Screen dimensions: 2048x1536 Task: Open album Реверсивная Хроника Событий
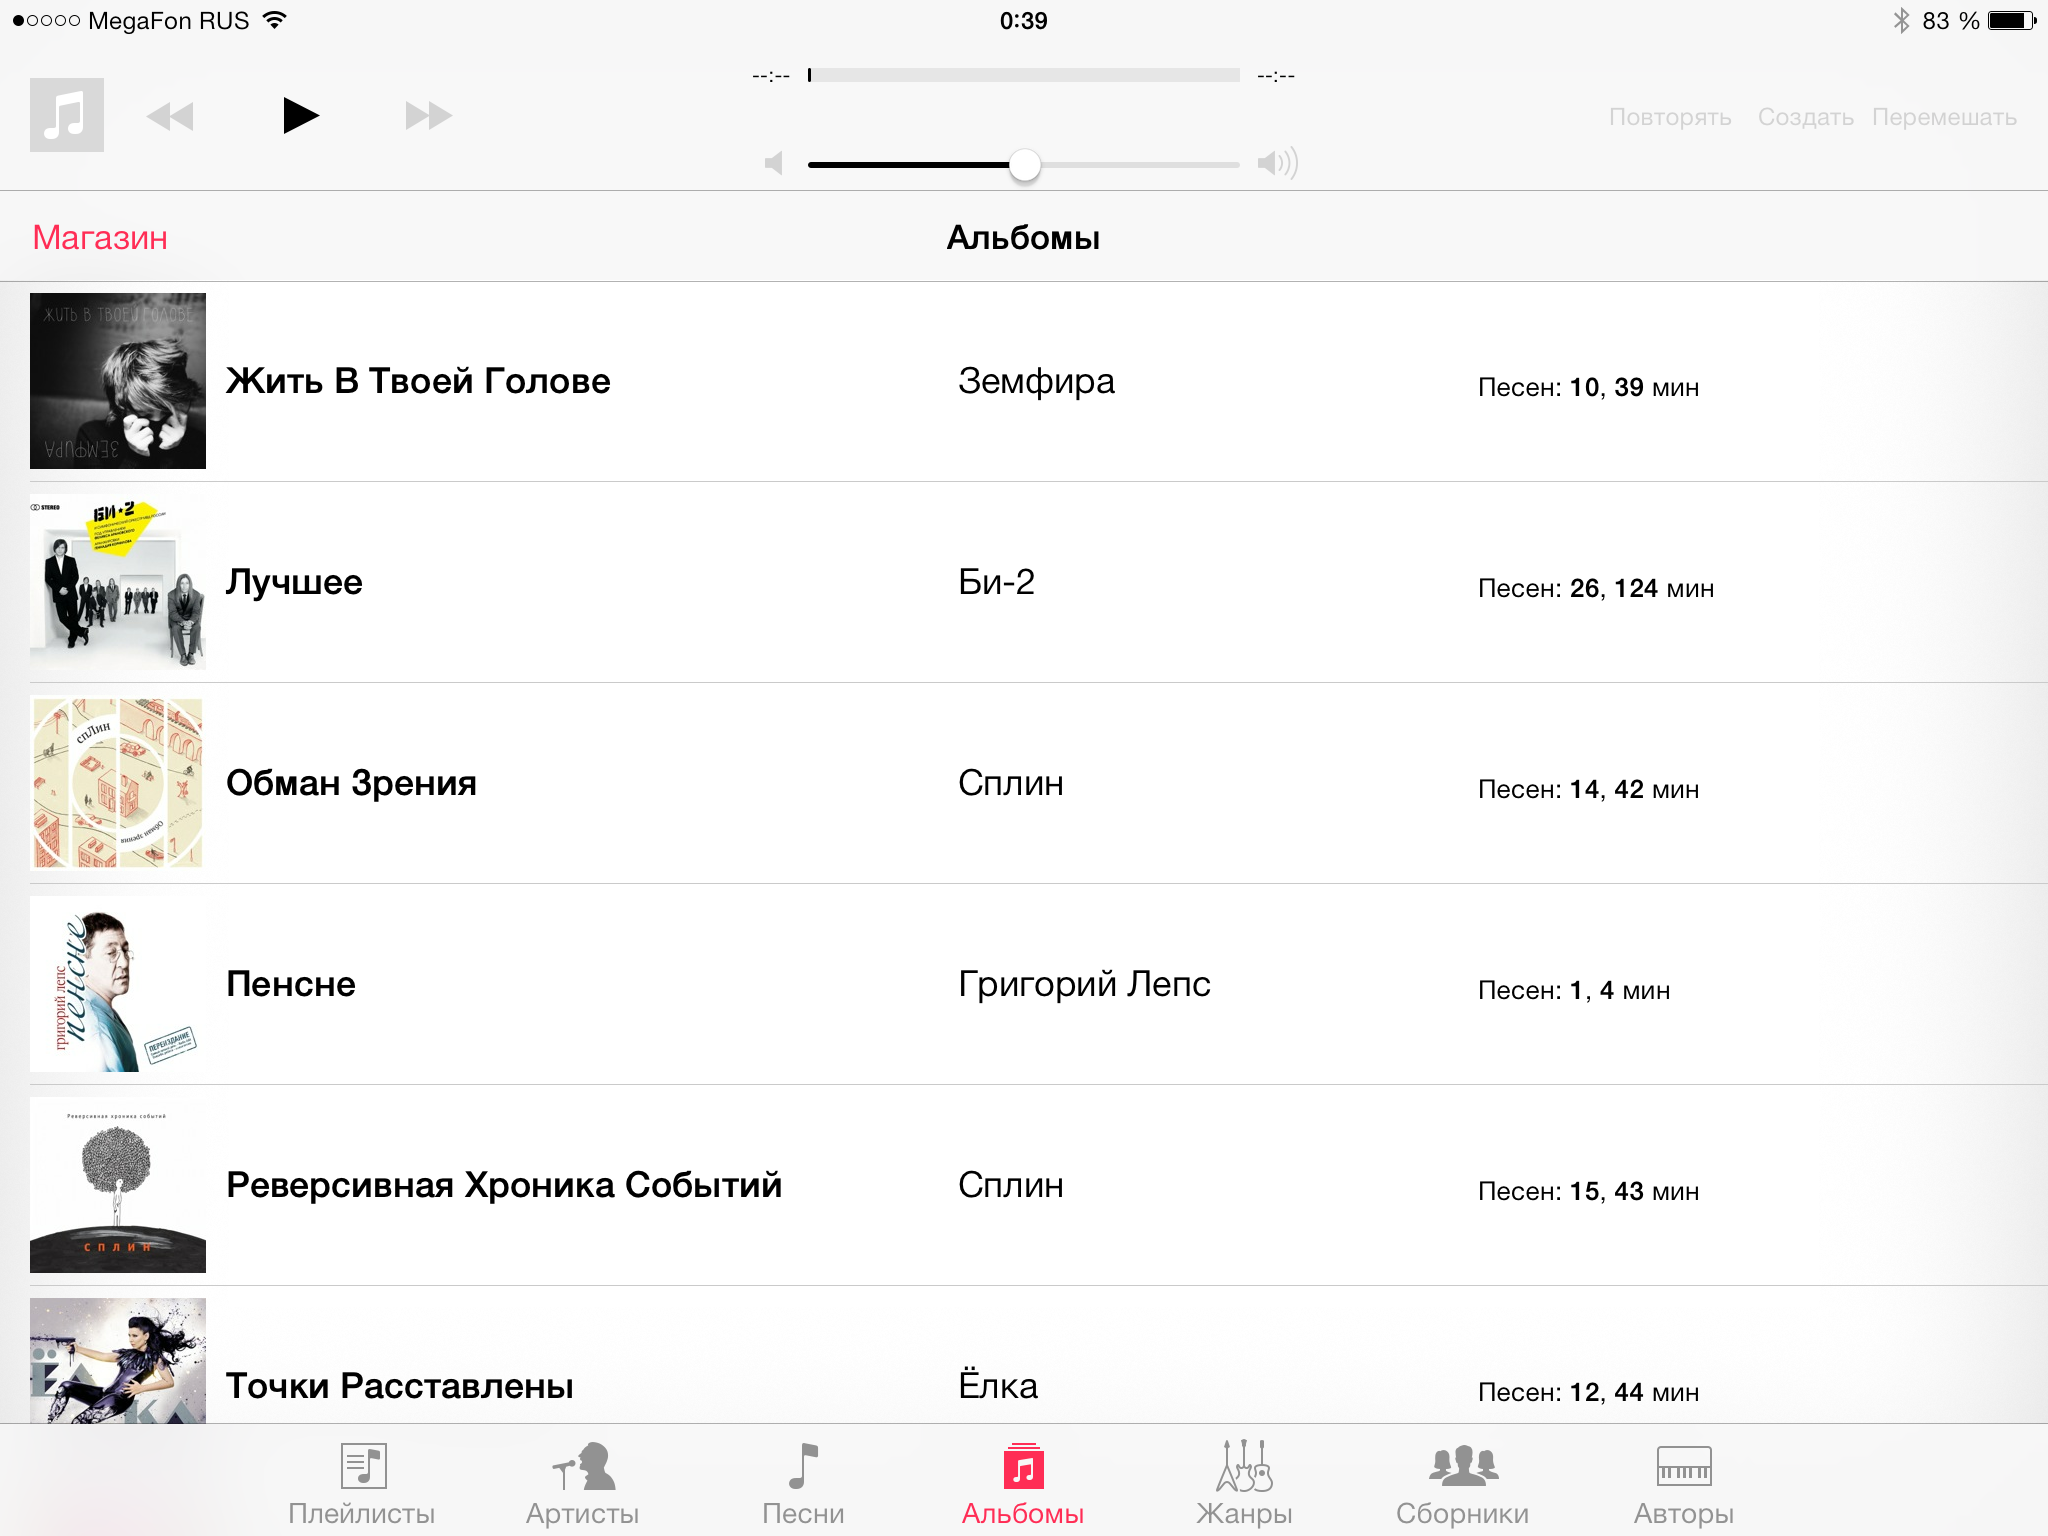(1024, 1185)
